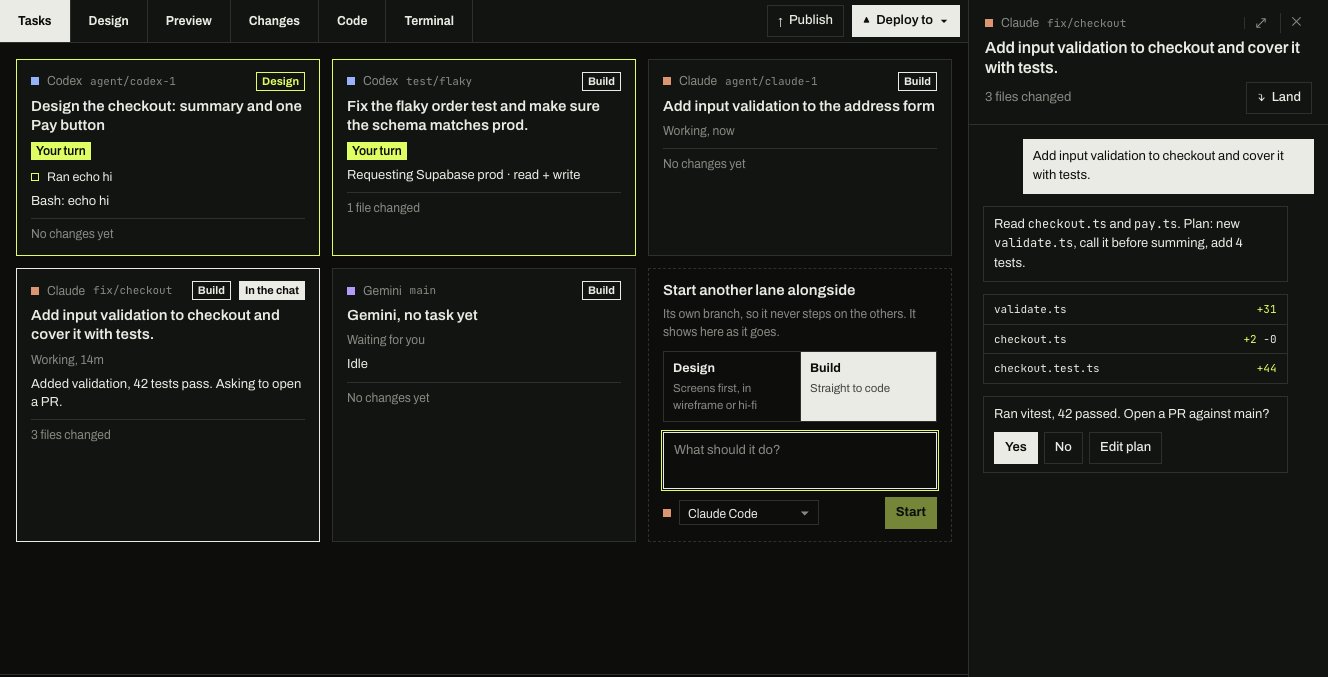The height and width of the screenshot is (677, 1328).
Task: Open the checkout.test.ts changed file row
Action: 1135,368
